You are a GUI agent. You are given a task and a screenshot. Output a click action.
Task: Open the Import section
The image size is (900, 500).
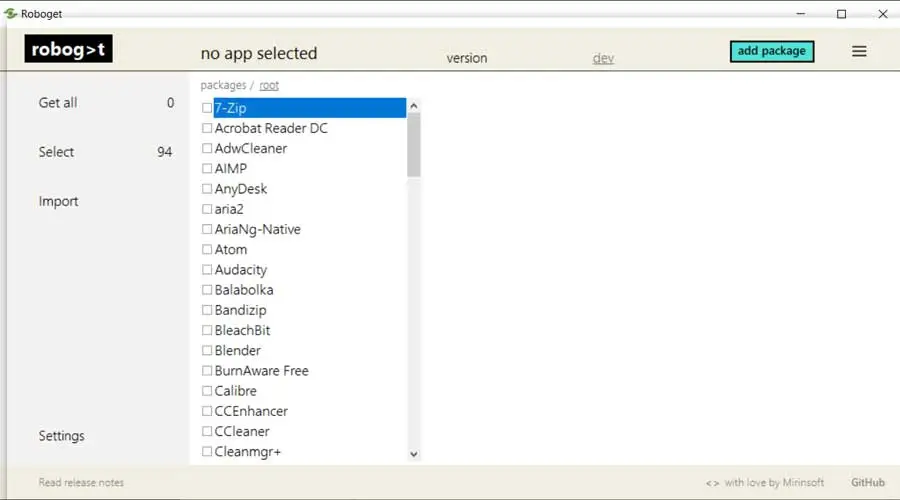click(58, 201)
